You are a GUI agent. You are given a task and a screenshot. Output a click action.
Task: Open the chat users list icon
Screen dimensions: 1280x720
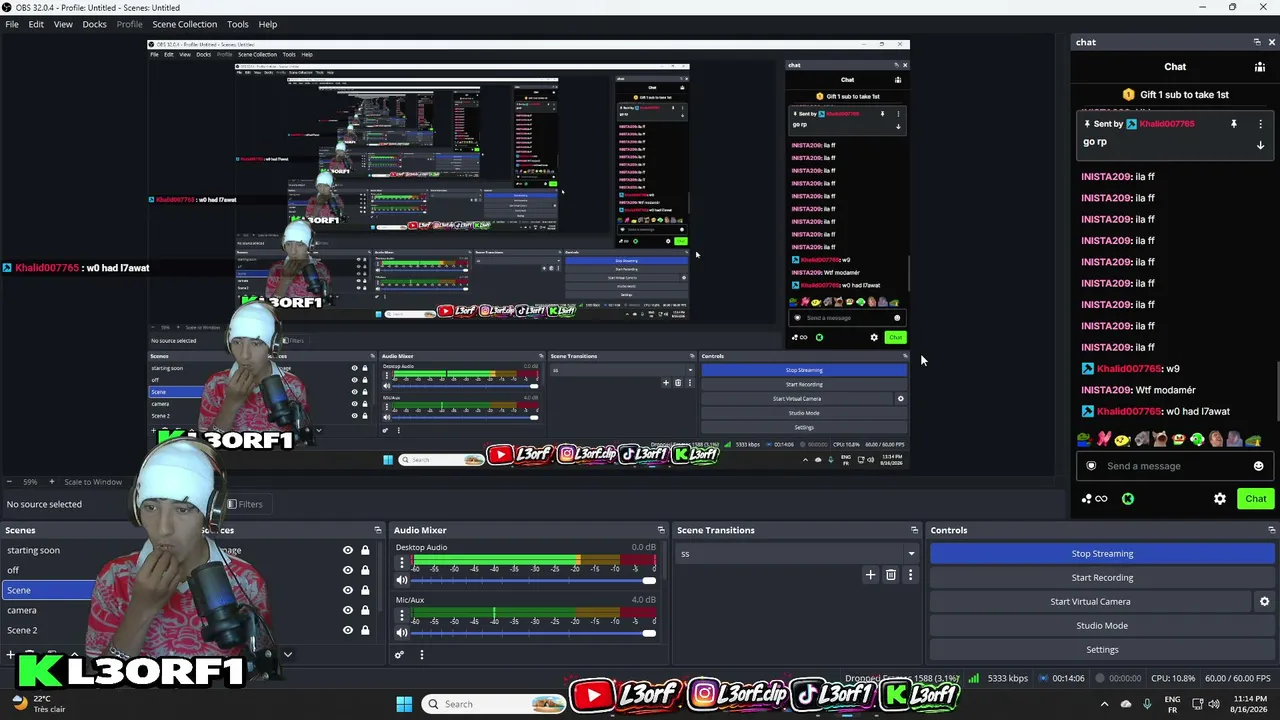click(1260, 67)
